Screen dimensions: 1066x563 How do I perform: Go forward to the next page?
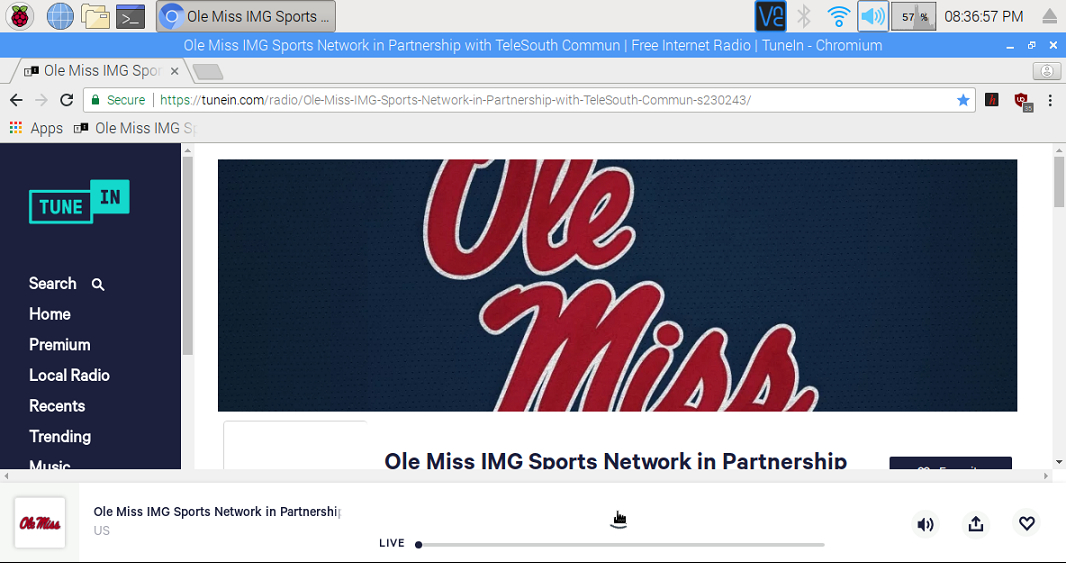click(41, 100)
